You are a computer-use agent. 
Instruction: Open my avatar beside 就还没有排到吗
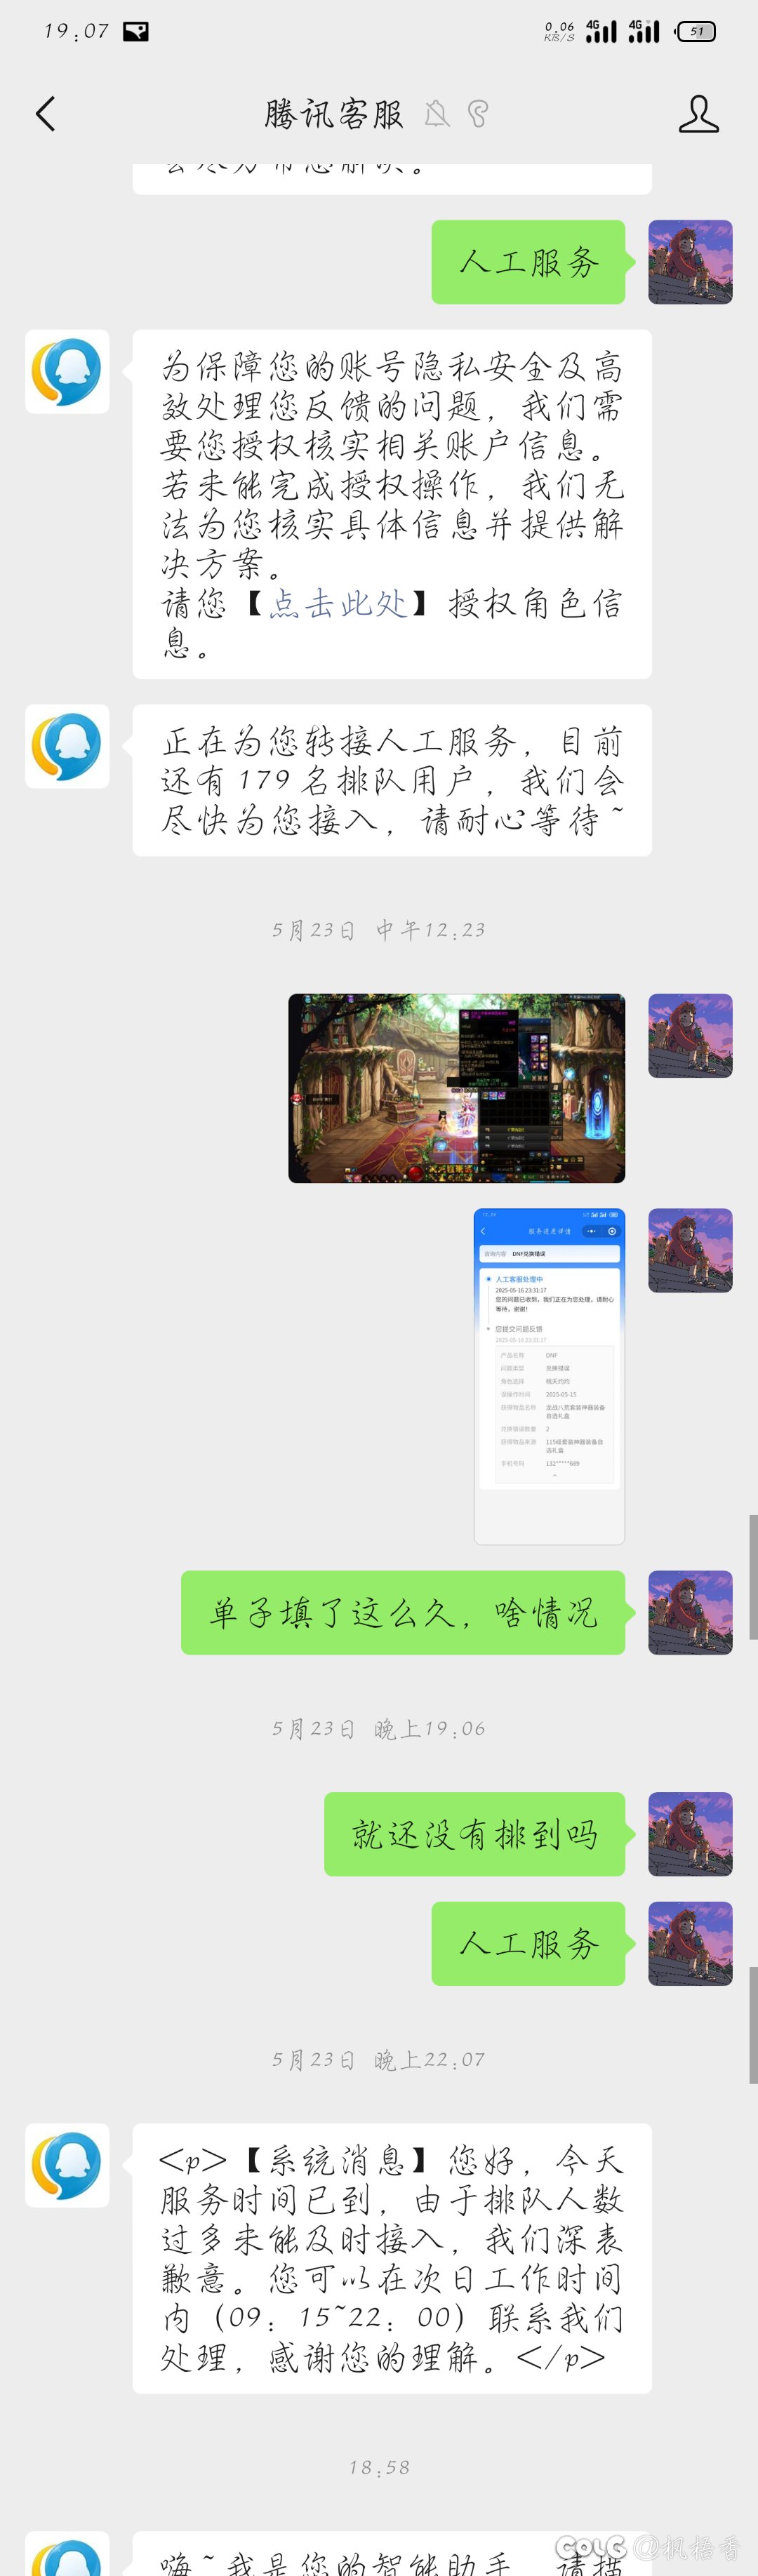coord(690,1834)
